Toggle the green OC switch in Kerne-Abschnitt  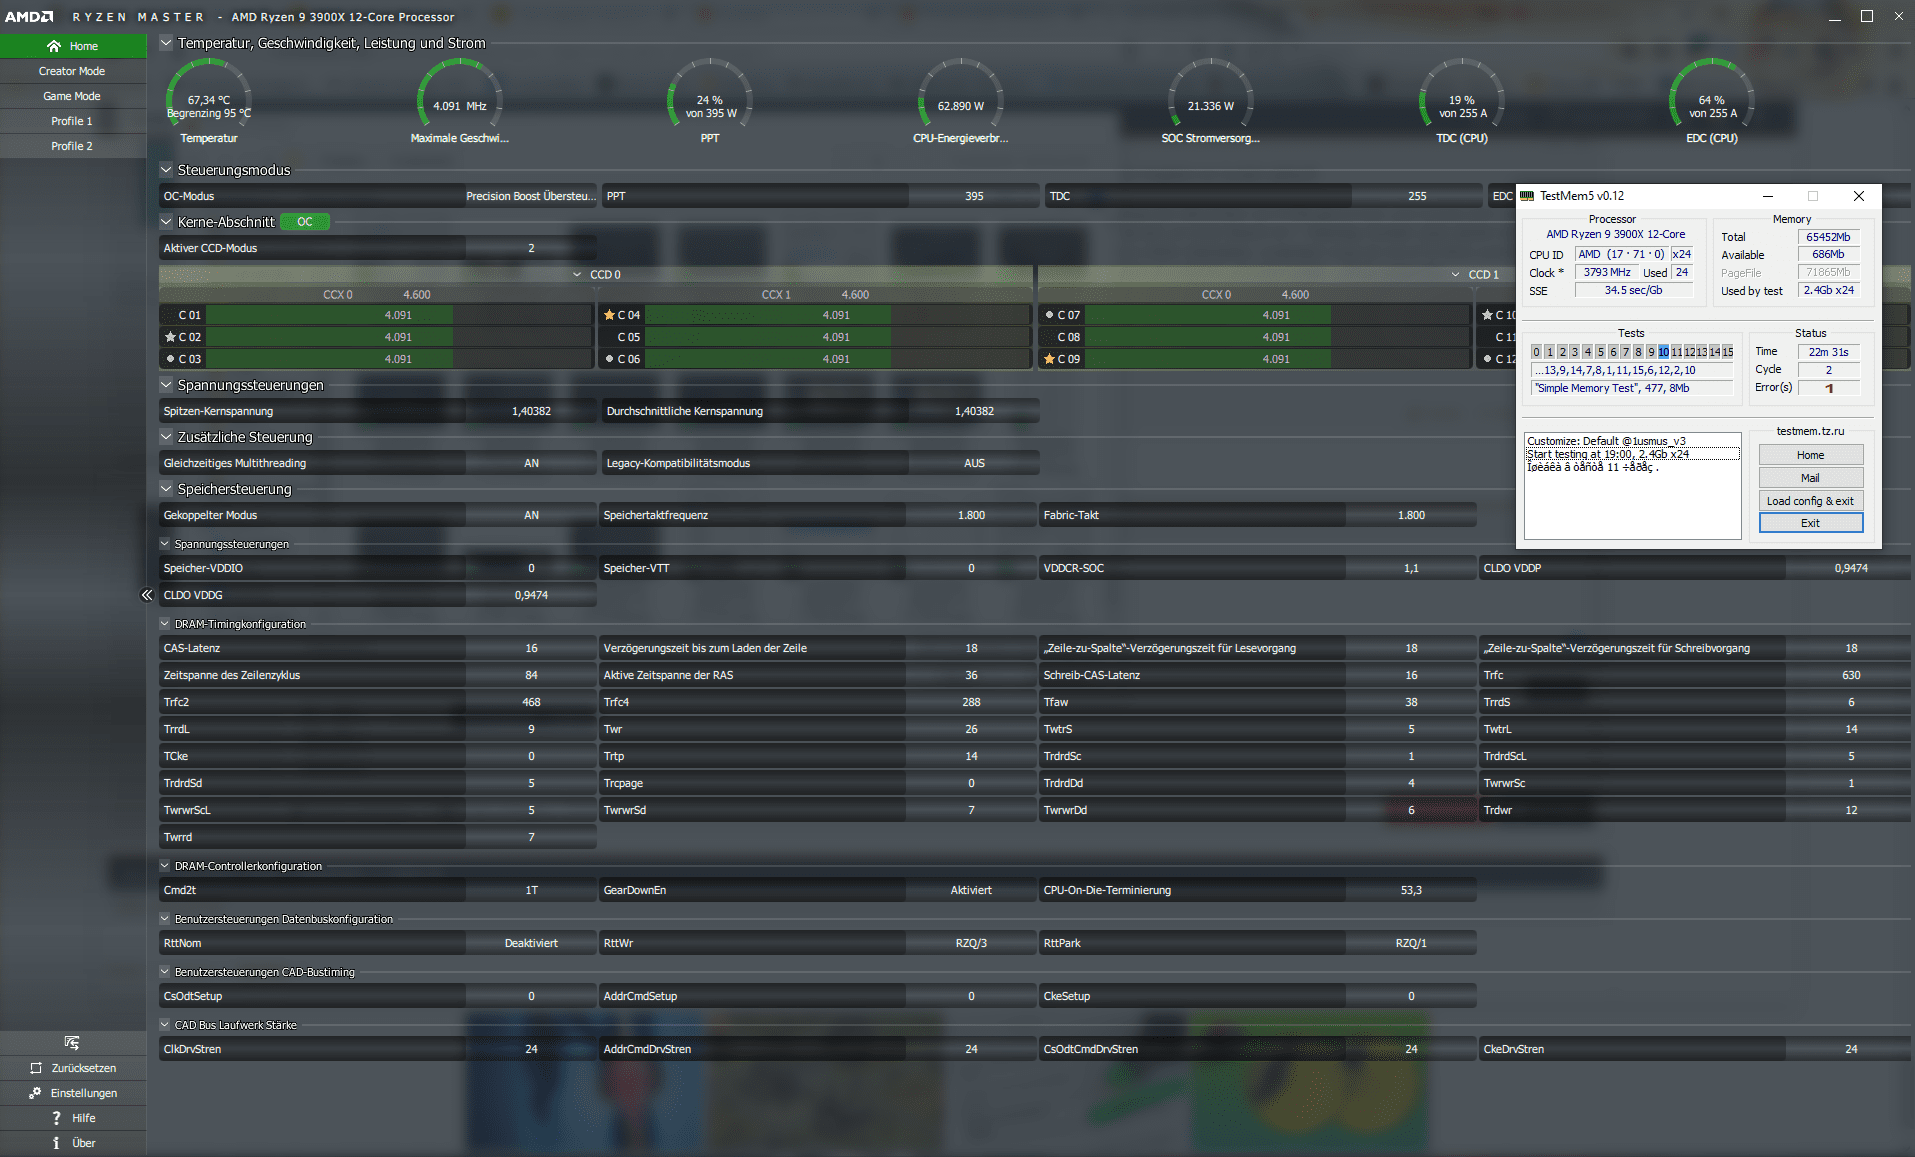(305, 222)
